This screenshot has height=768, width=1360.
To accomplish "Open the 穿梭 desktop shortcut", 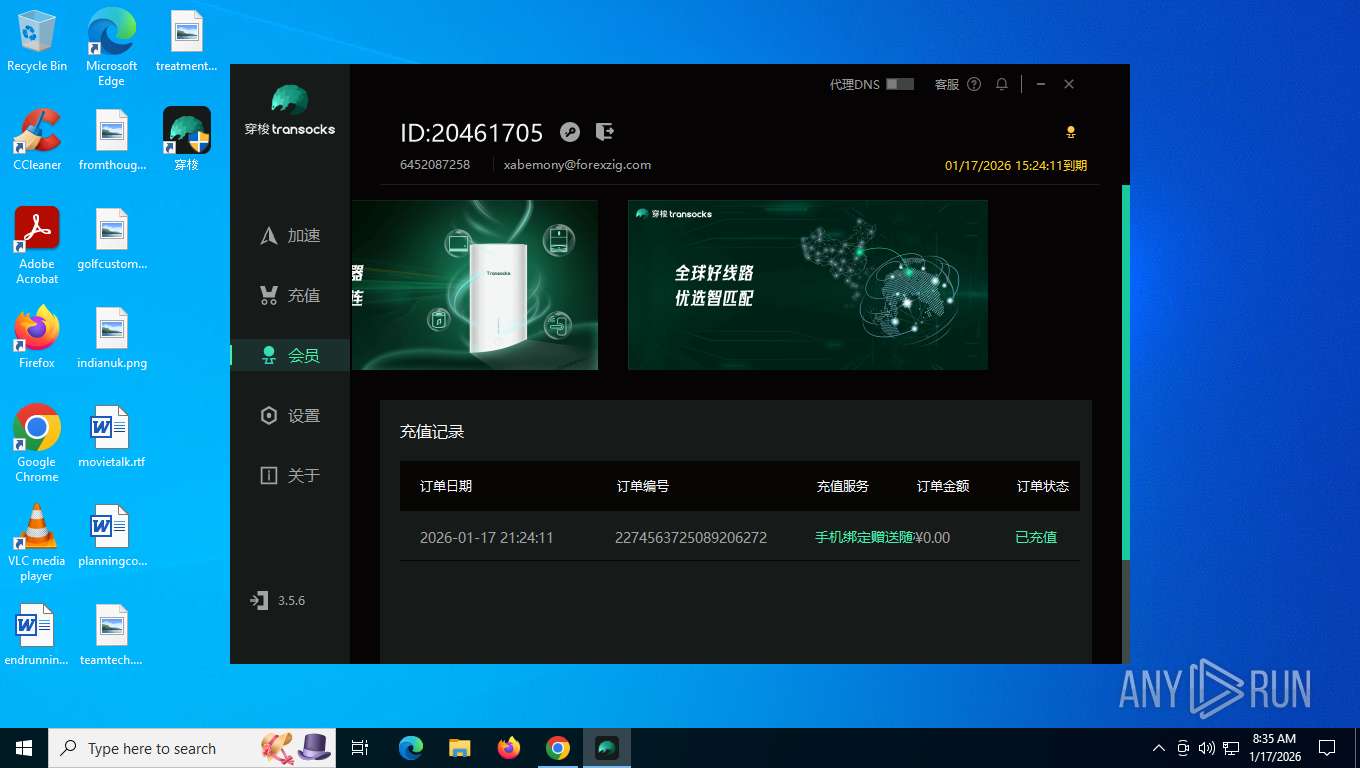I will tap(187, 140).
